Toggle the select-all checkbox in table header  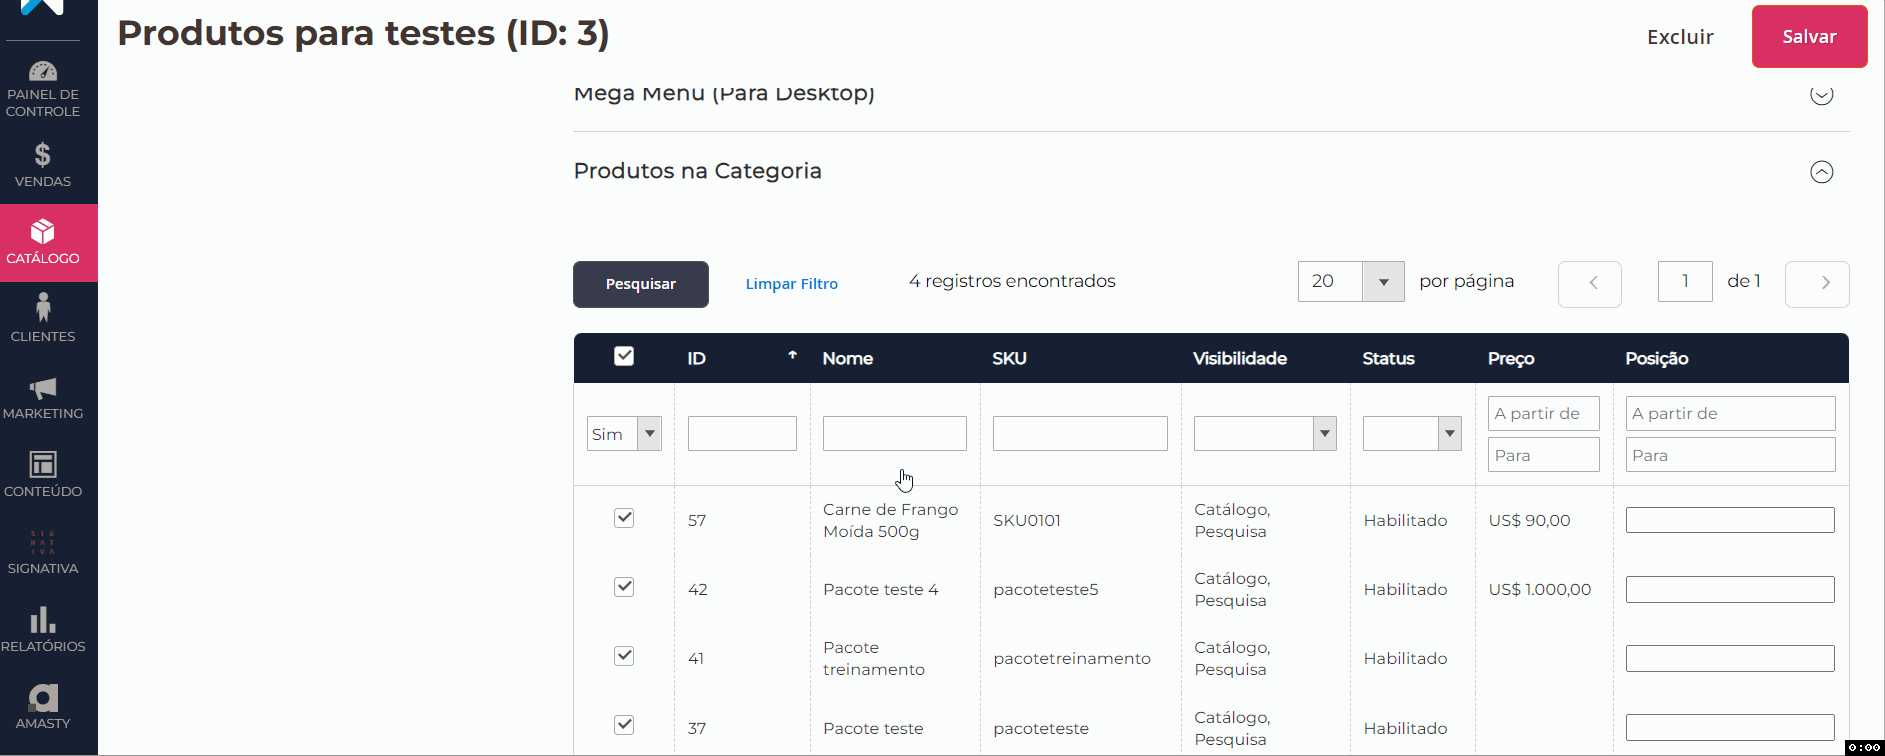[x=624, y=357]
